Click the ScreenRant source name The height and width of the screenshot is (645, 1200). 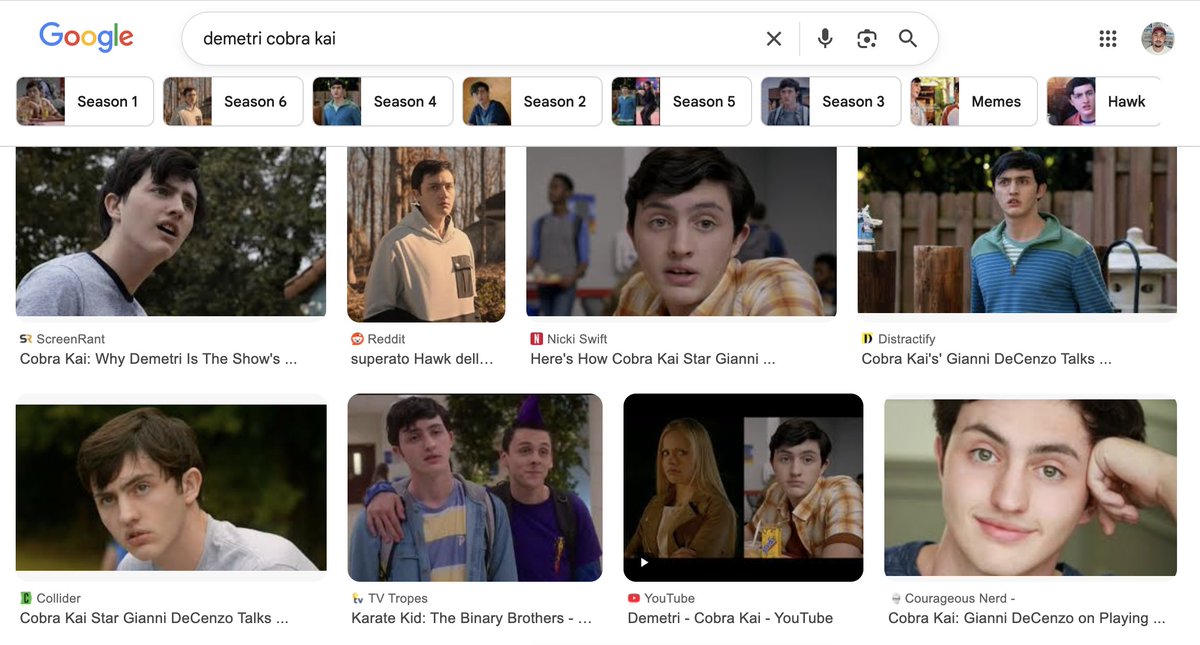tap(71, 339)
